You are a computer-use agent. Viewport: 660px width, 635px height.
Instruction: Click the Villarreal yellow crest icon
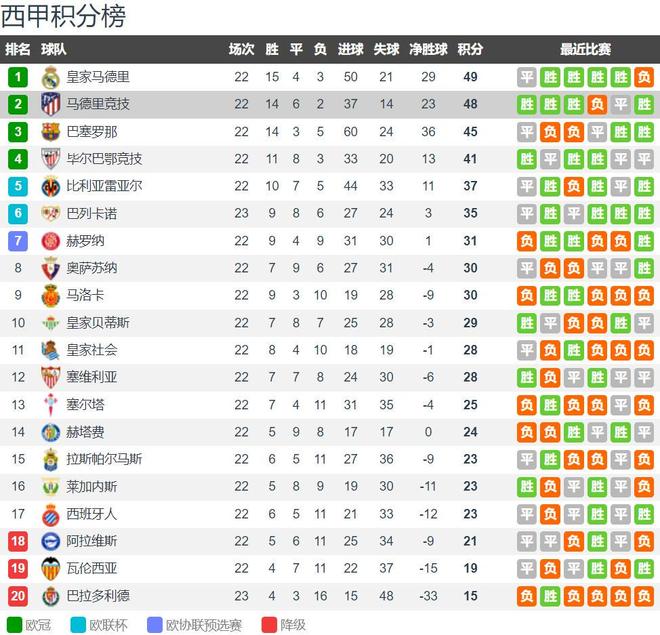click(x=50, y=186)
